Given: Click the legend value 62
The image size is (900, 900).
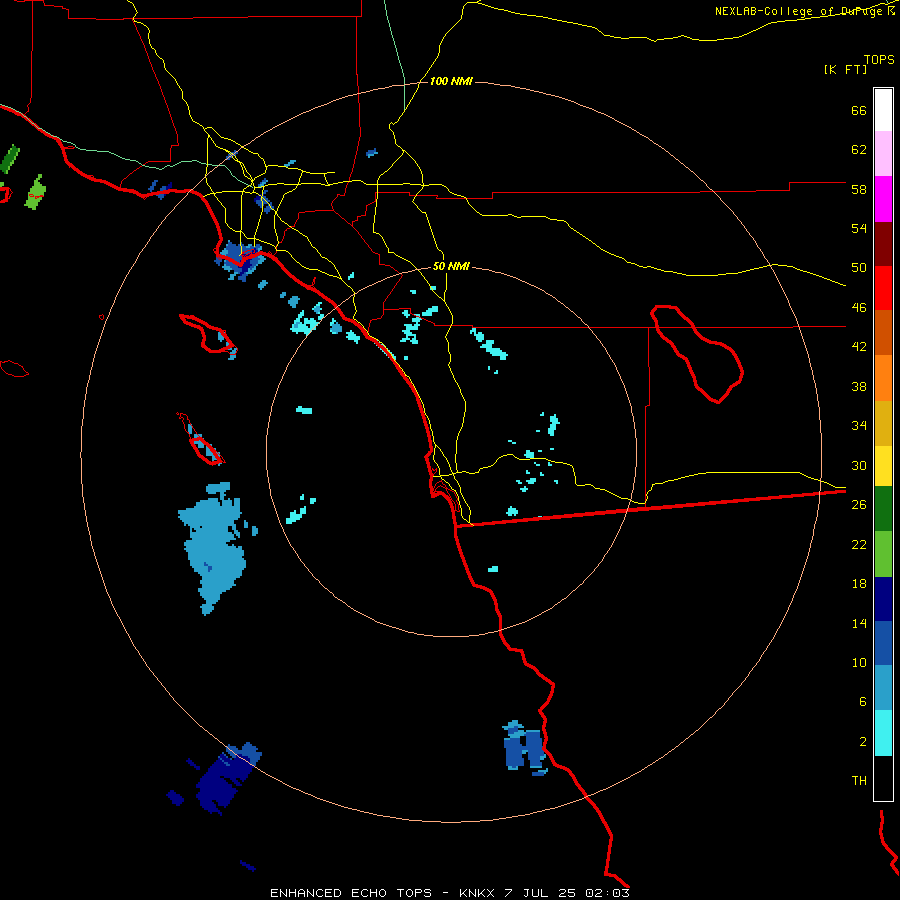Looking at the screenshot, I should click(x=859, y=150).
